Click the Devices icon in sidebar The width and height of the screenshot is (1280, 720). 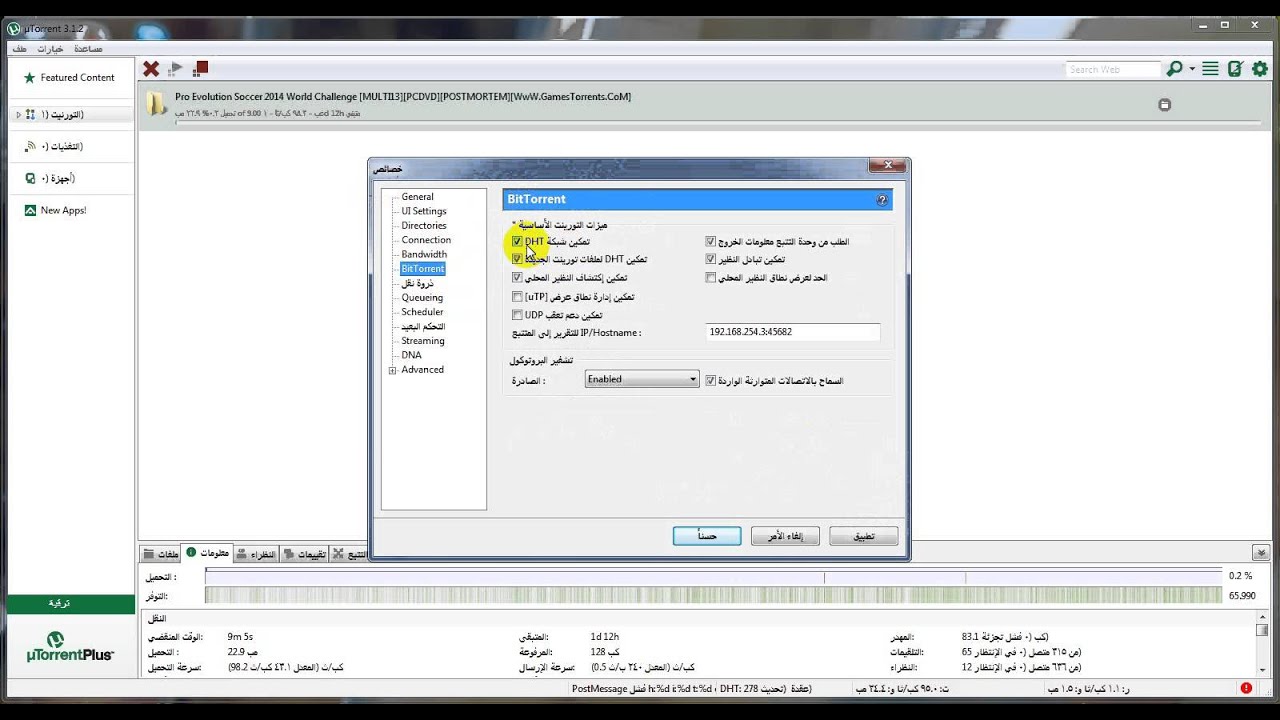31,178
